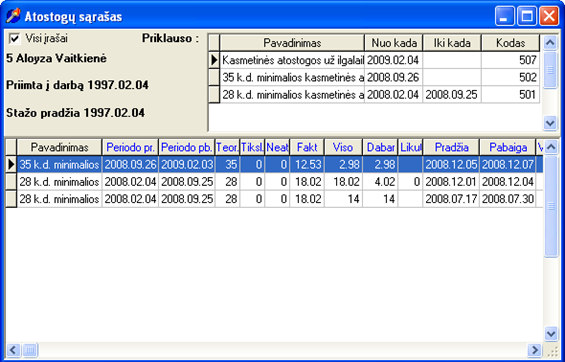Click the Likut column header

(410, 147)
